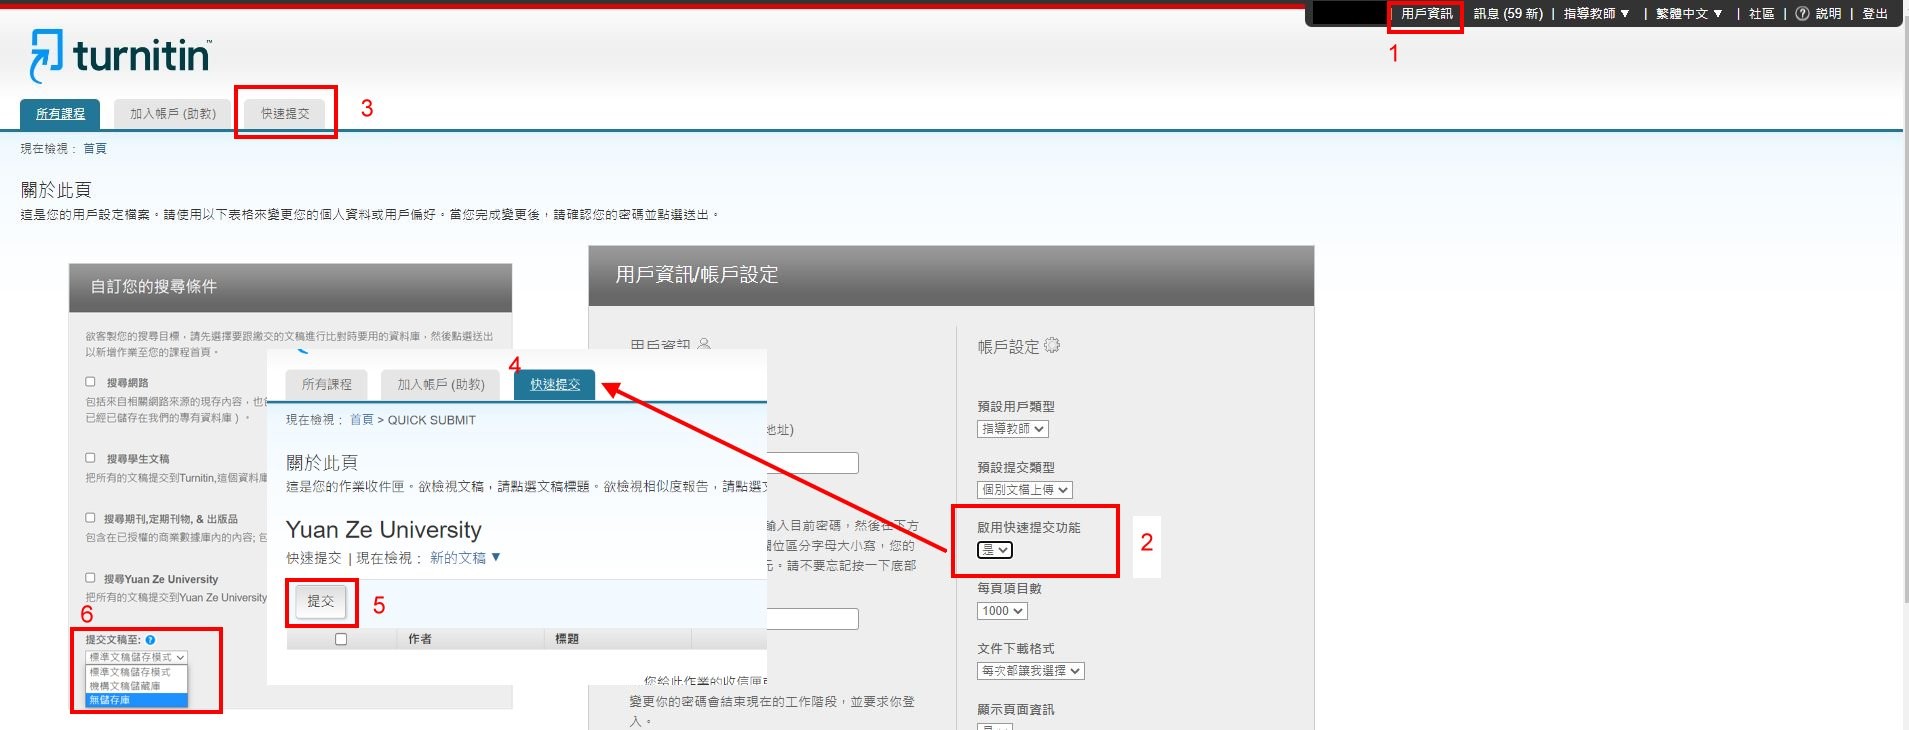Click the 自訂您的搜尋條件 panel title
1909x730 pixels.
pyautogui.click(x=154, y=287)
